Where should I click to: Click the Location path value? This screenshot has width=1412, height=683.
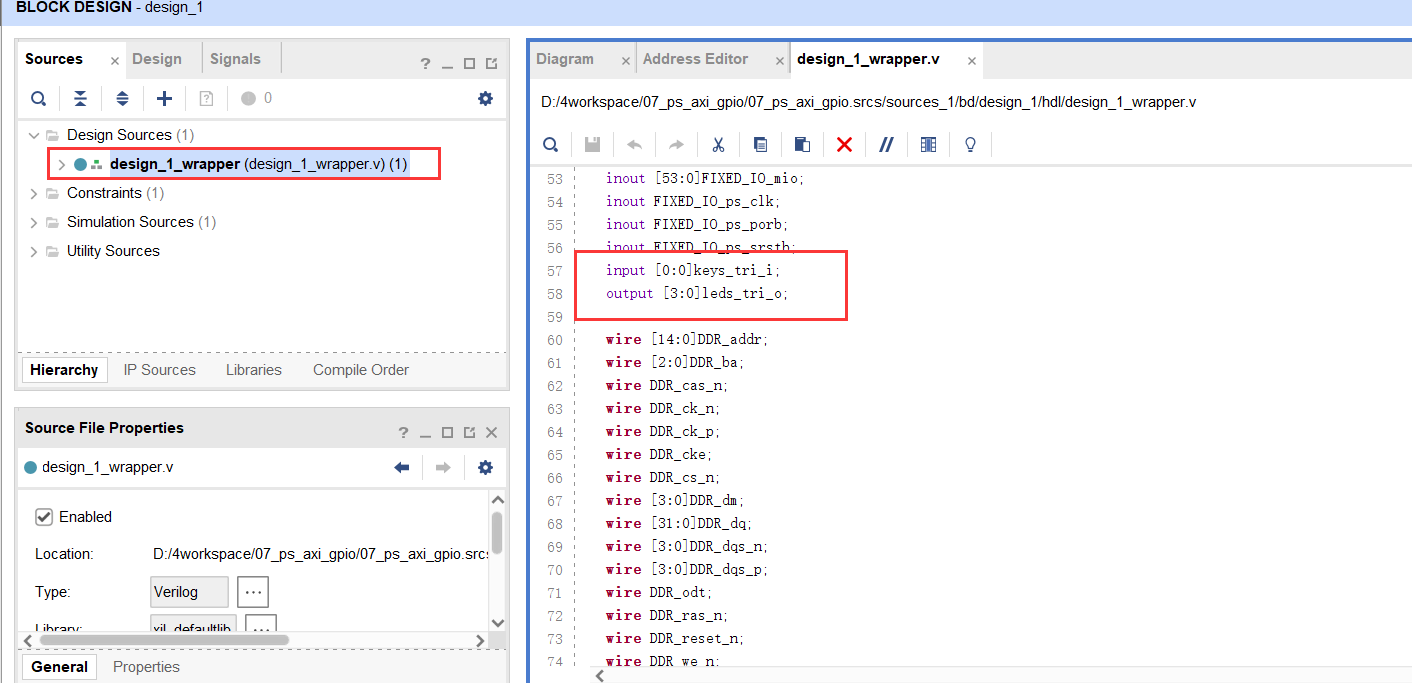(320, 554)
